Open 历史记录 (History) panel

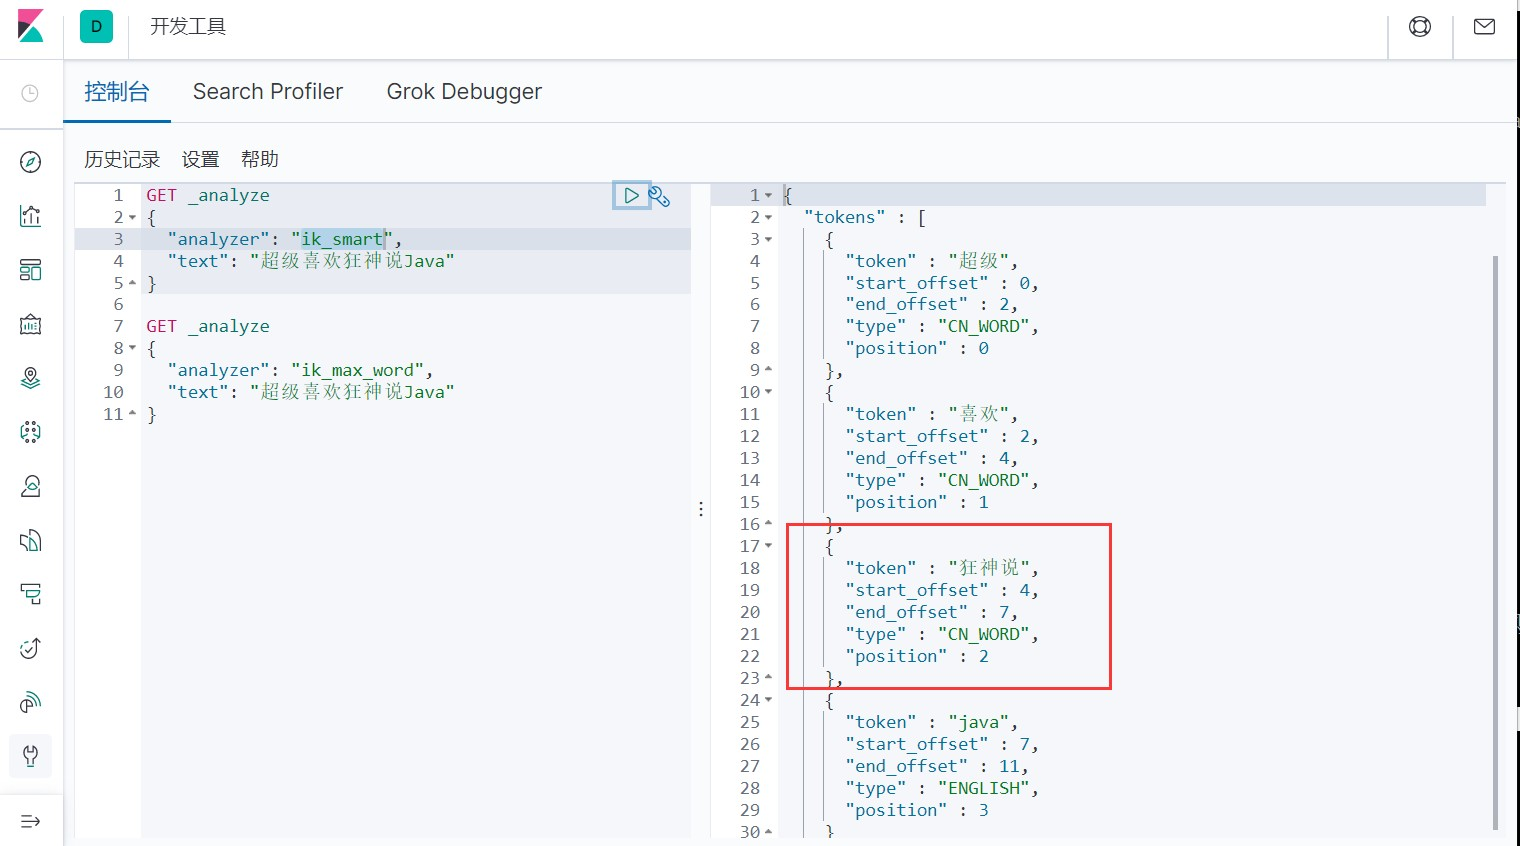click(122, 159)
